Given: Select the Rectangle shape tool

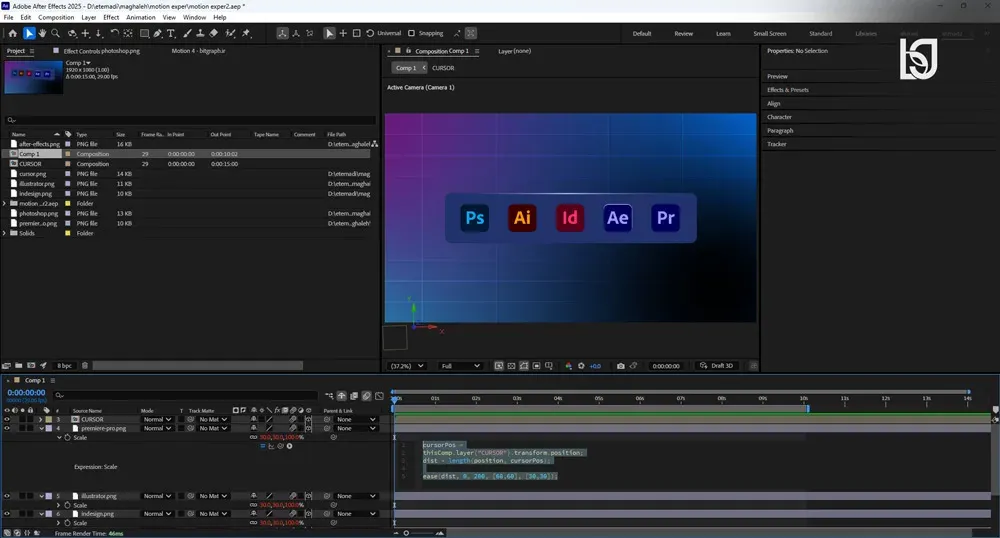Looking at the screenshot, I should click(144, 33).
